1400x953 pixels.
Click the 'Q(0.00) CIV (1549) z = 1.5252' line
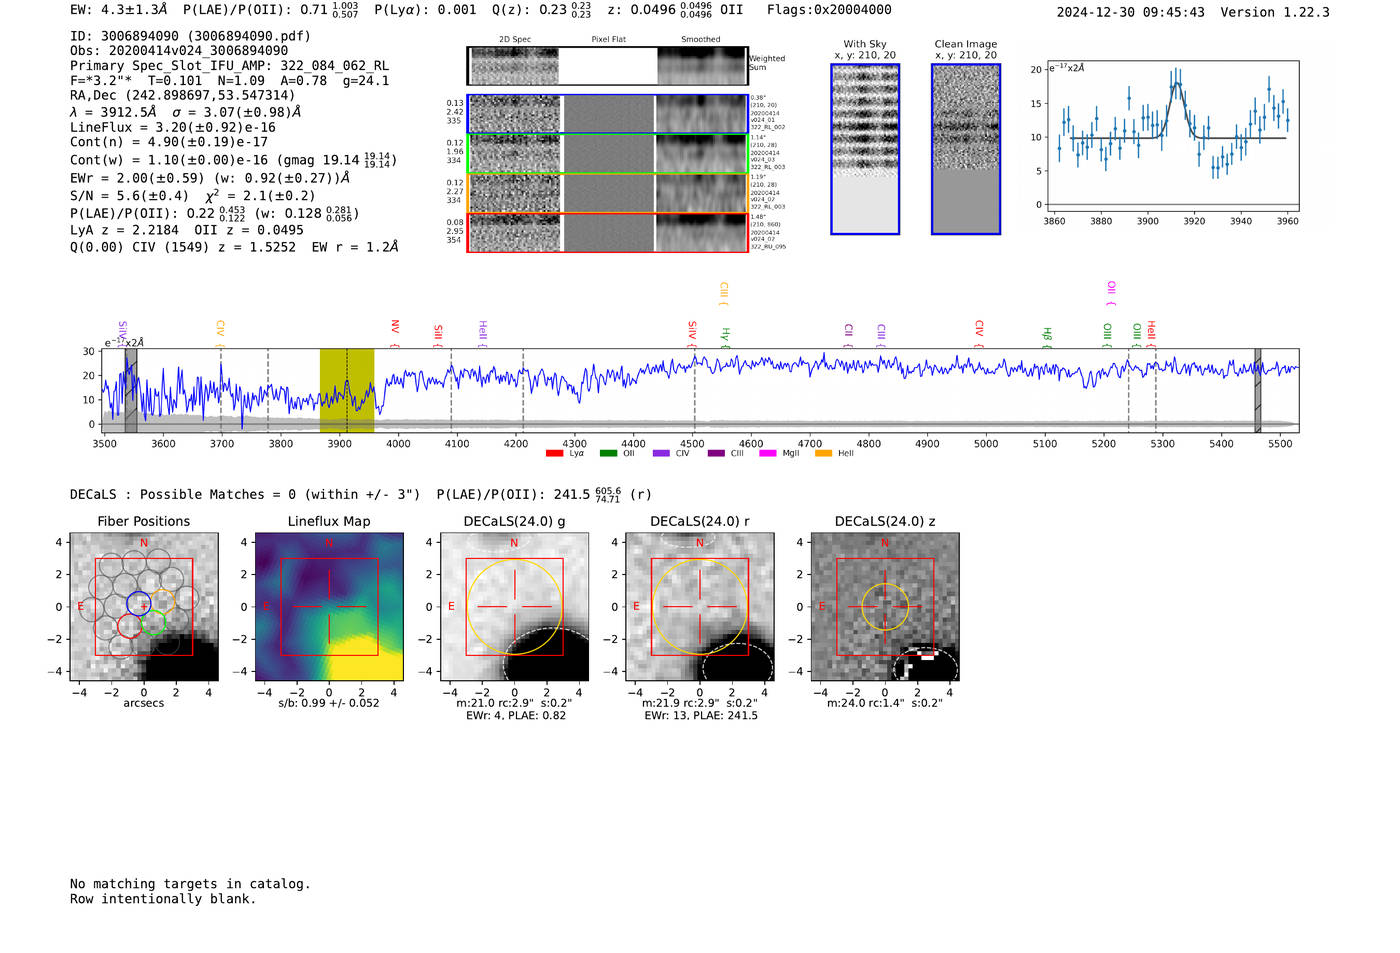click(x=183, y=247)
